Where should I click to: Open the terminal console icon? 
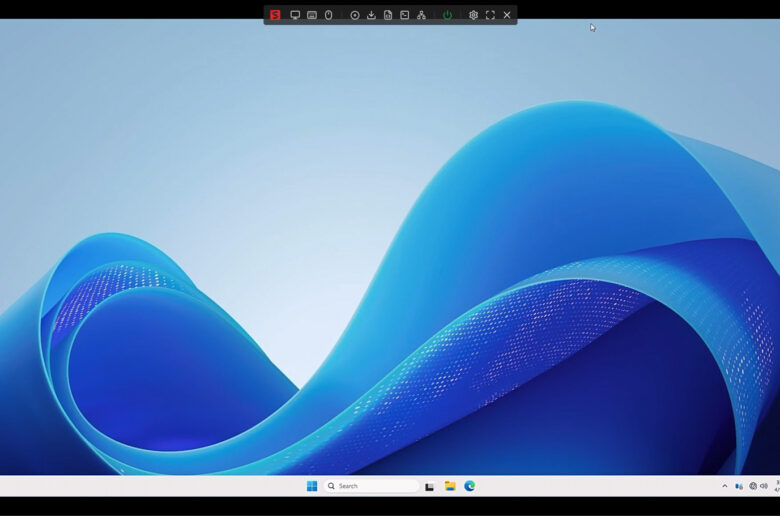click(405, 15)
